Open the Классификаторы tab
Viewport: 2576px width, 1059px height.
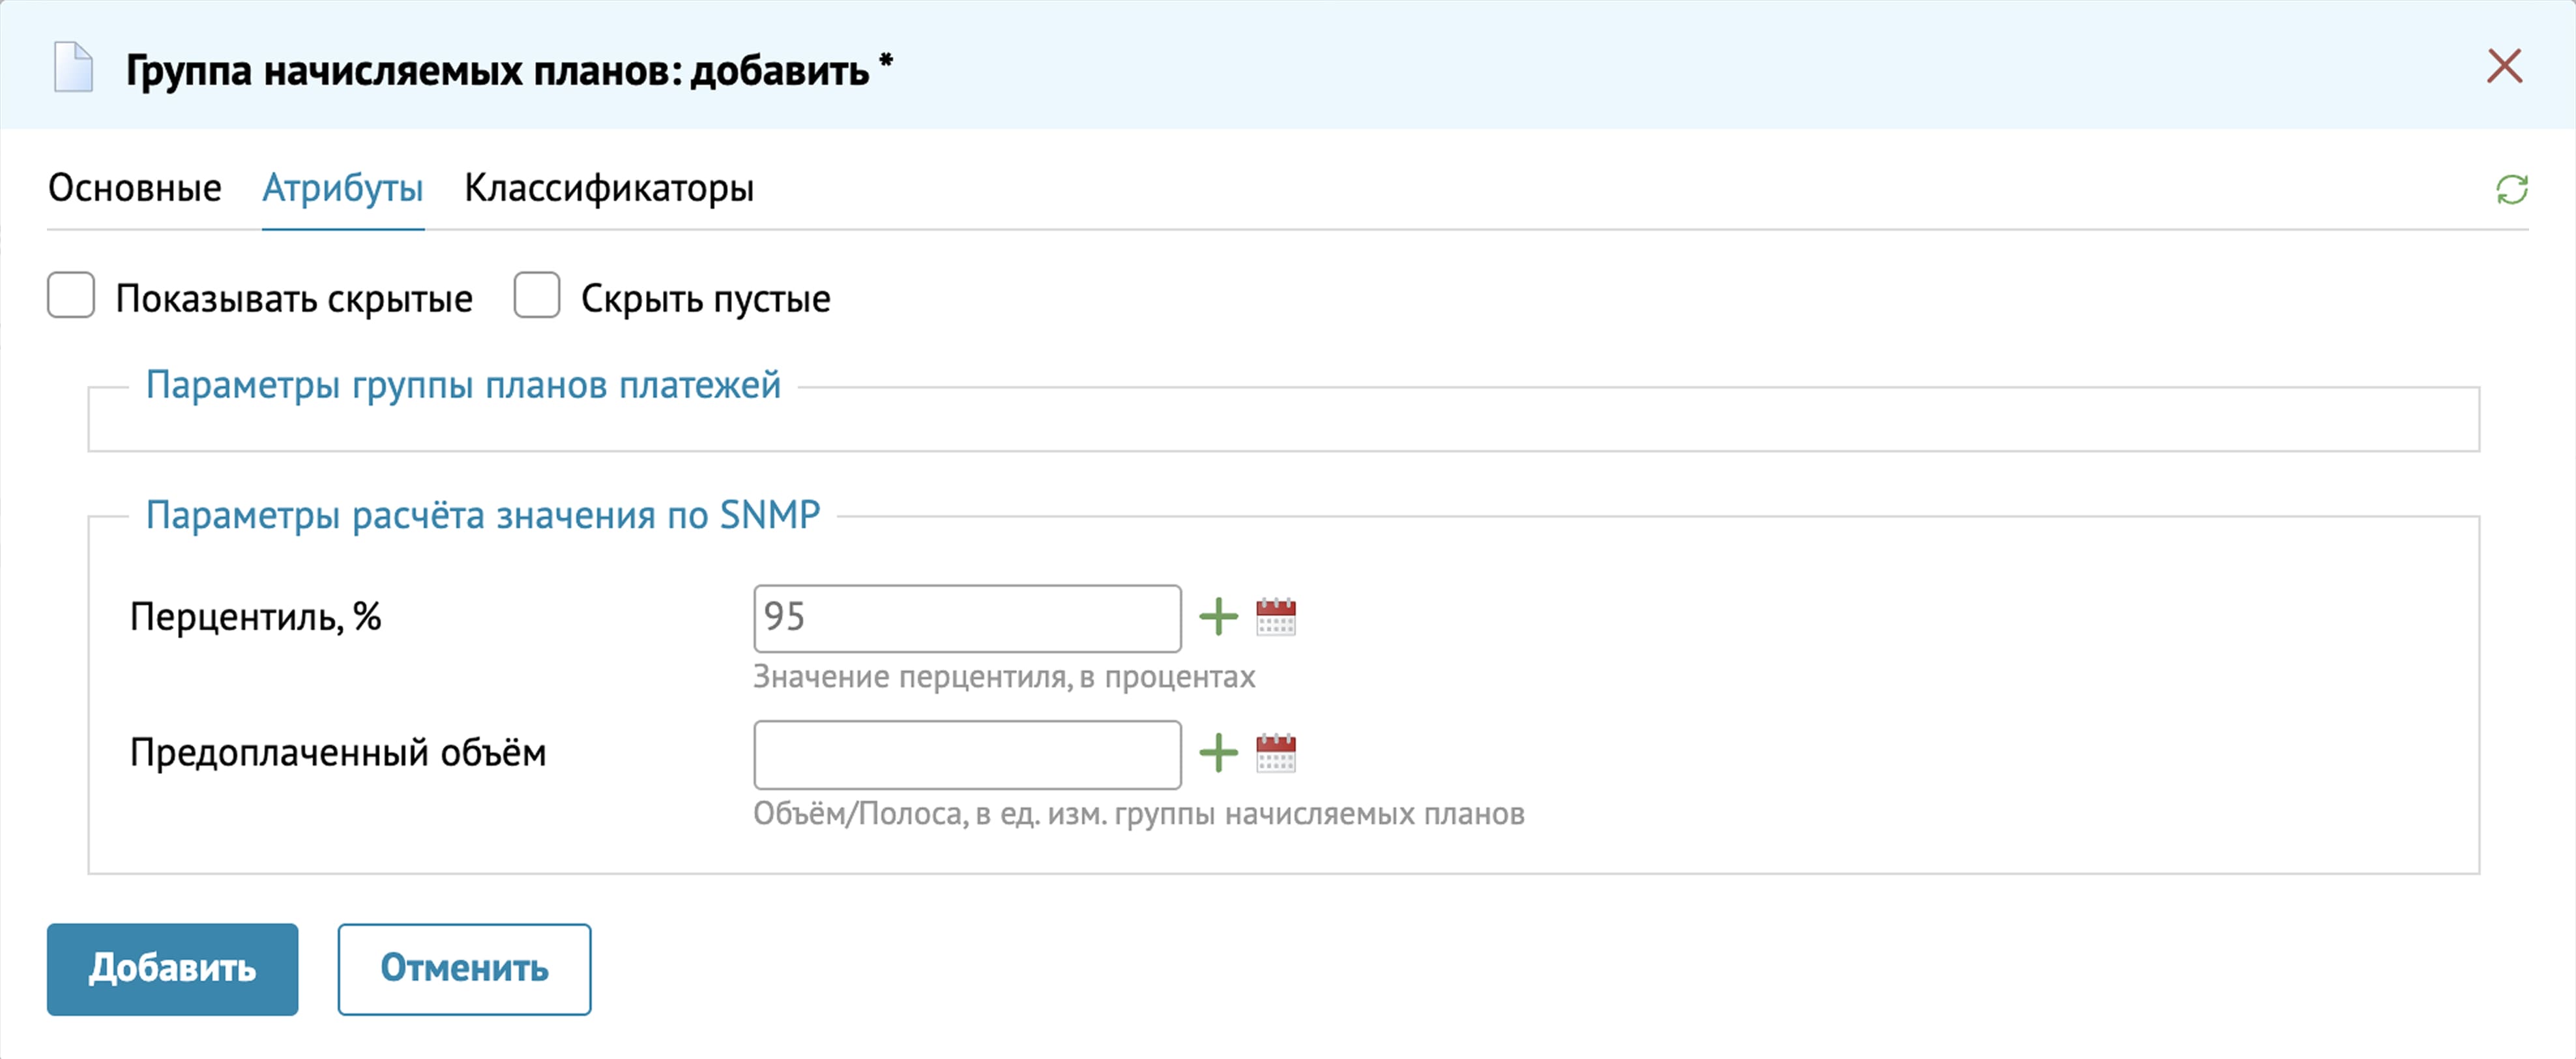click(608, 188)
